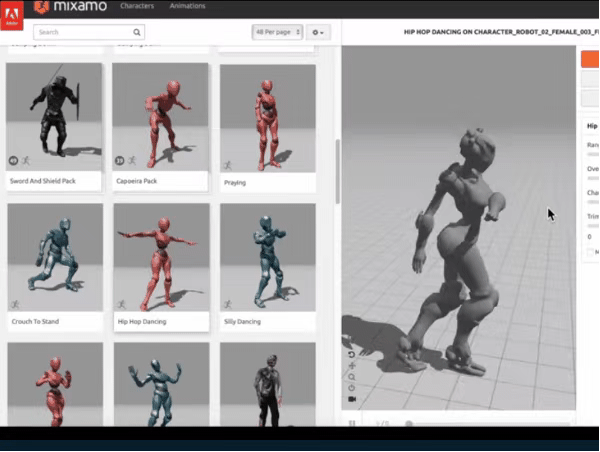
Task: Click running figure icon on Capoeira Pack
Action: (132, 161)
